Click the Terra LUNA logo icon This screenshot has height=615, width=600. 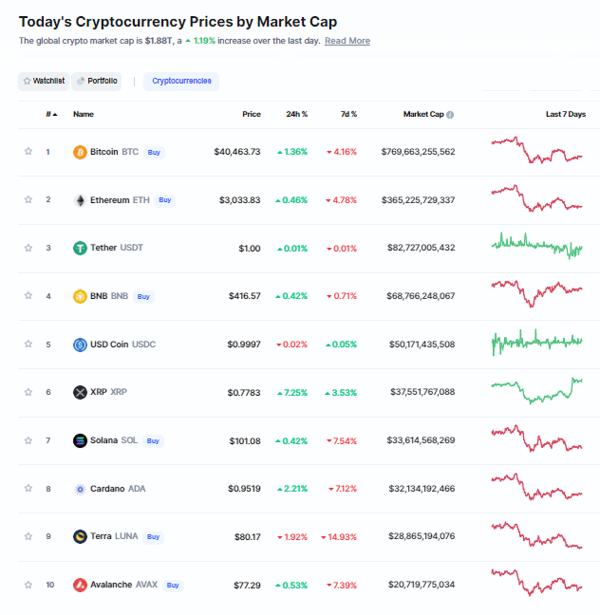80,536
